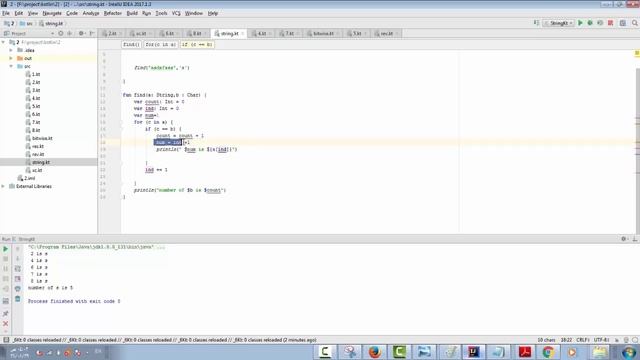640x360 pixels.
Task: Expand External Libraries node
Action: [3, 186]
